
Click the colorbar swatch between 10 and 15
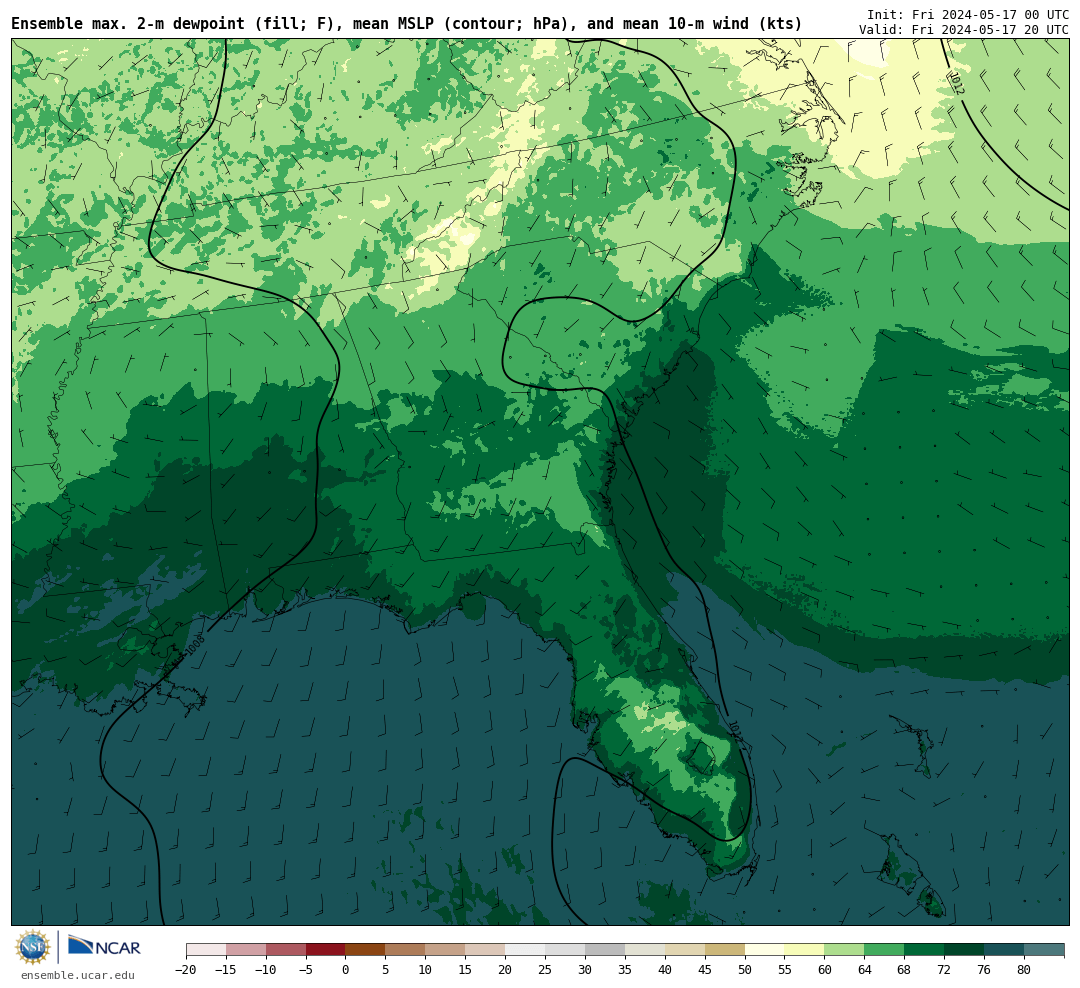(x=446, y=950)
